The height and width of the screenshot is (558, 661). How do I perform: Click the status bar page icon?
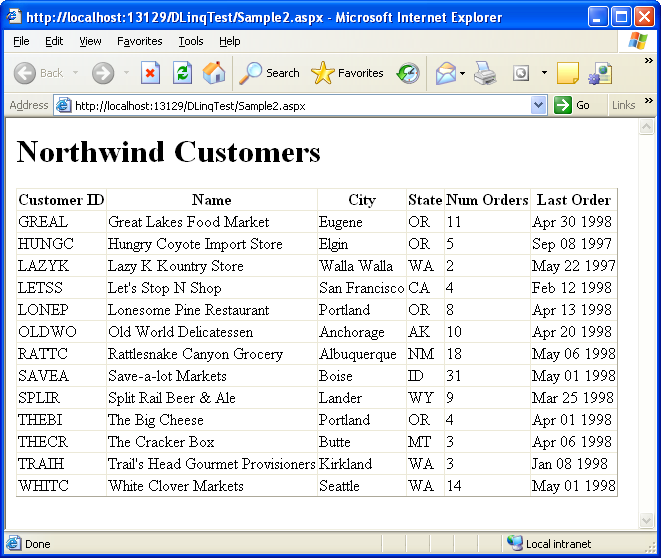tap(13, 543)
